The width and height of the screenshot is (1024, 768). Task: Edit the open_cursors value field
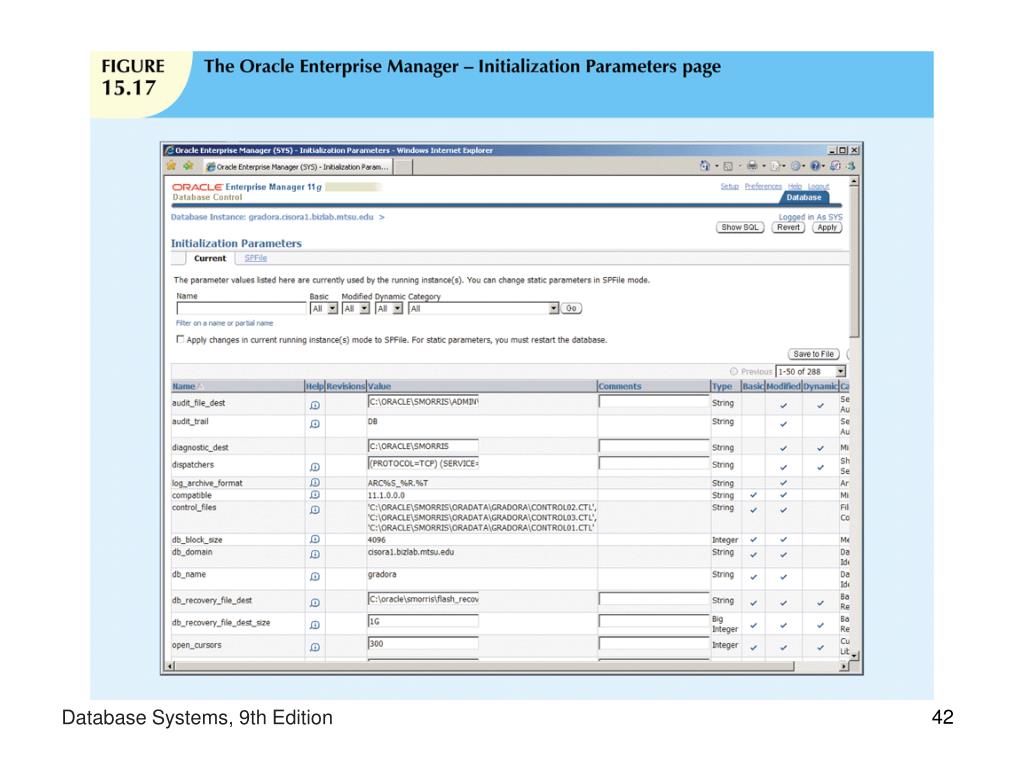tap(423, 643)
